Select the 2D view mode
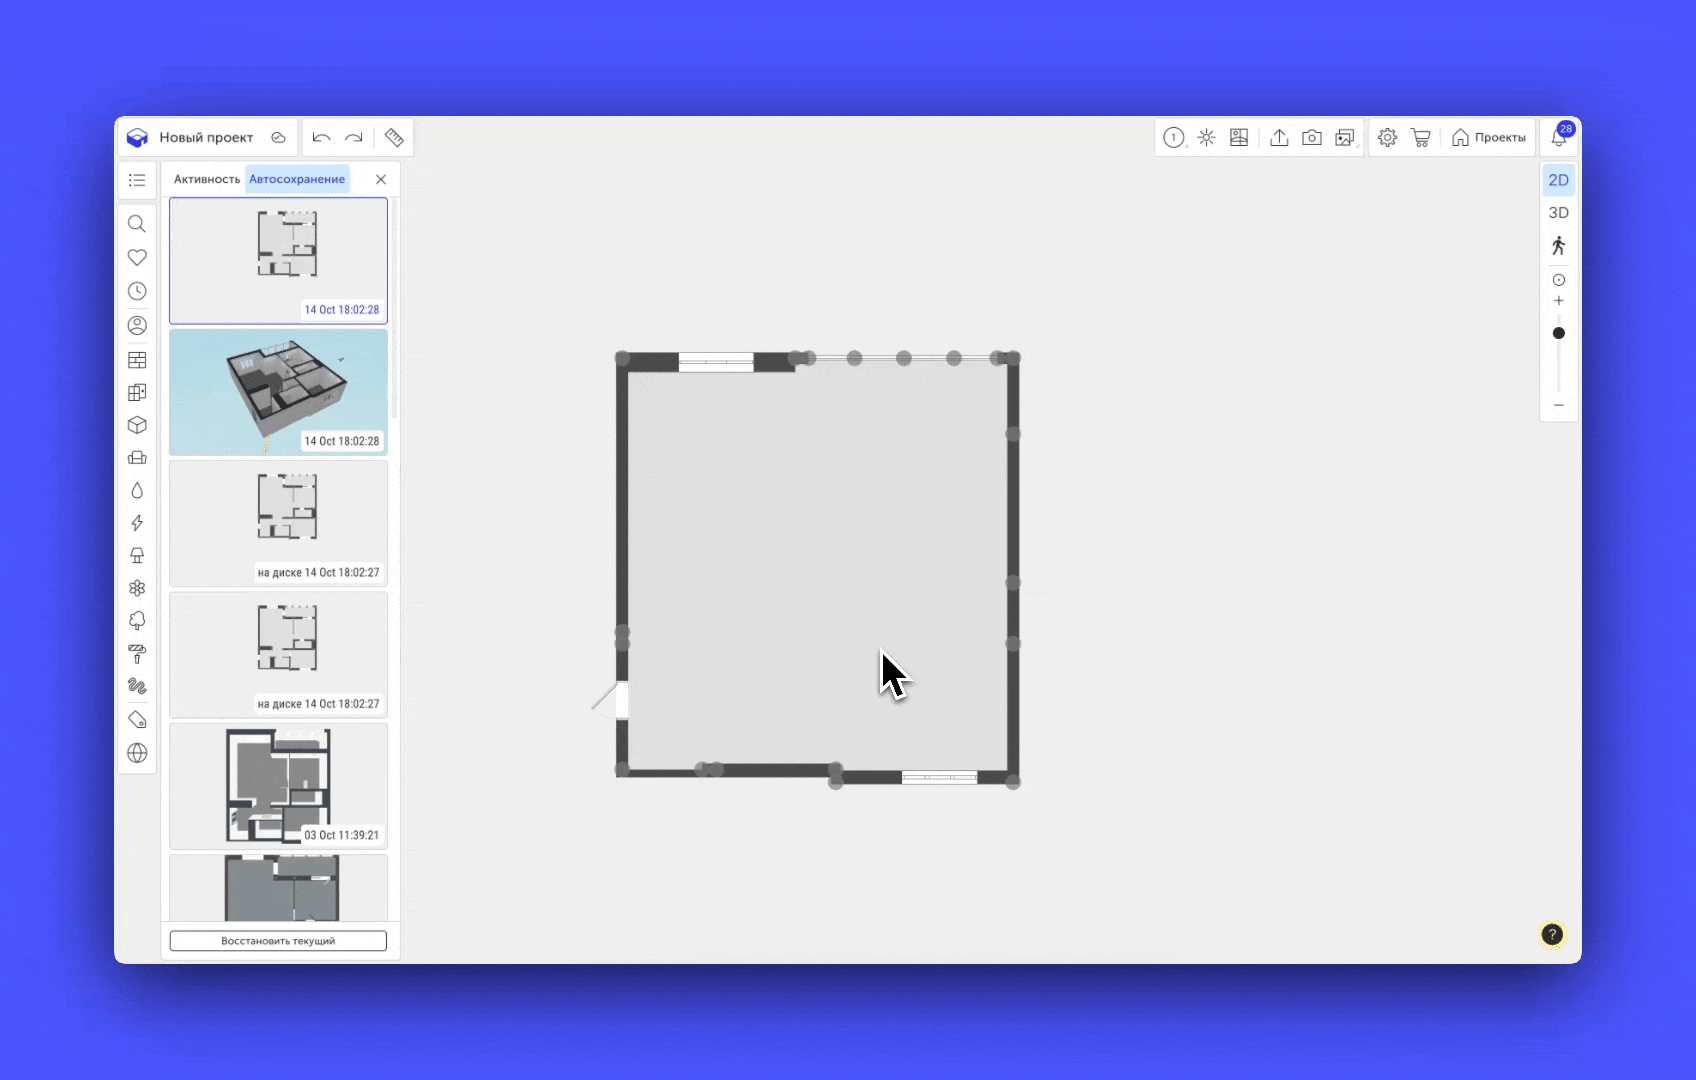1696x1080 pixels. (x=1558, y=180)
